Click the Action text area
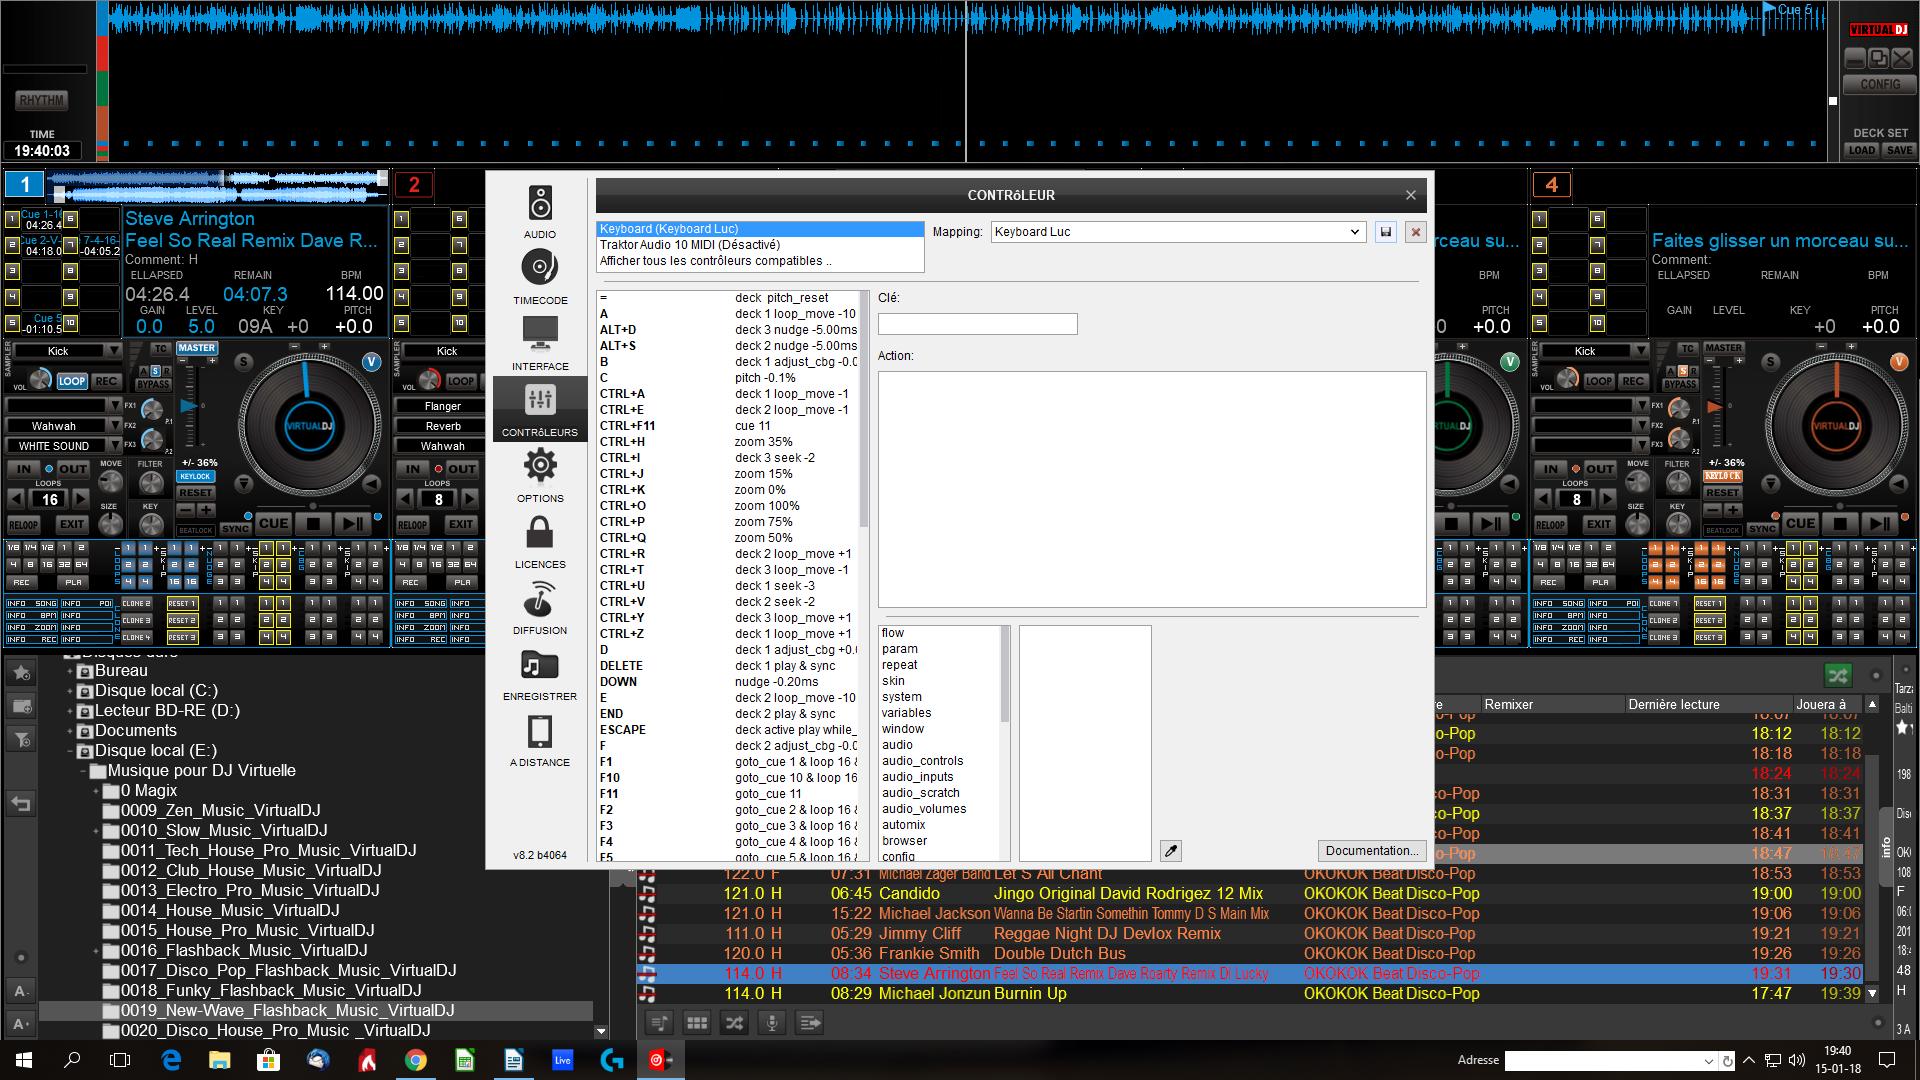The width and height of the screenshot is (1920, 1080). click(x=1152, y=489)
